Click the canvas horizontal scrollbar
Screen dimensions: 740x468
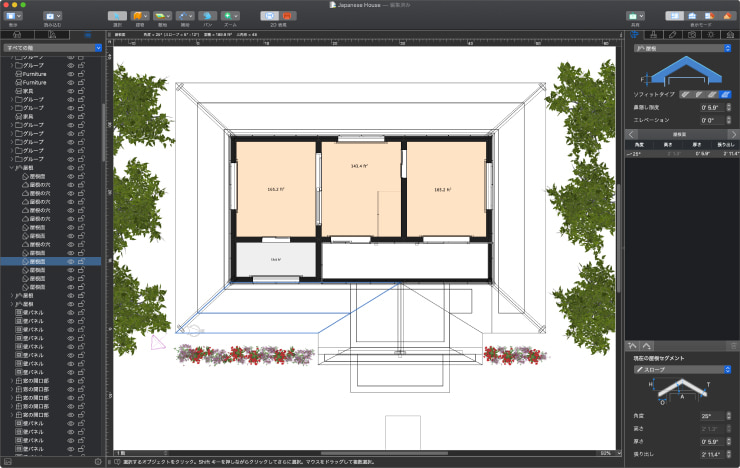(385, 453)
